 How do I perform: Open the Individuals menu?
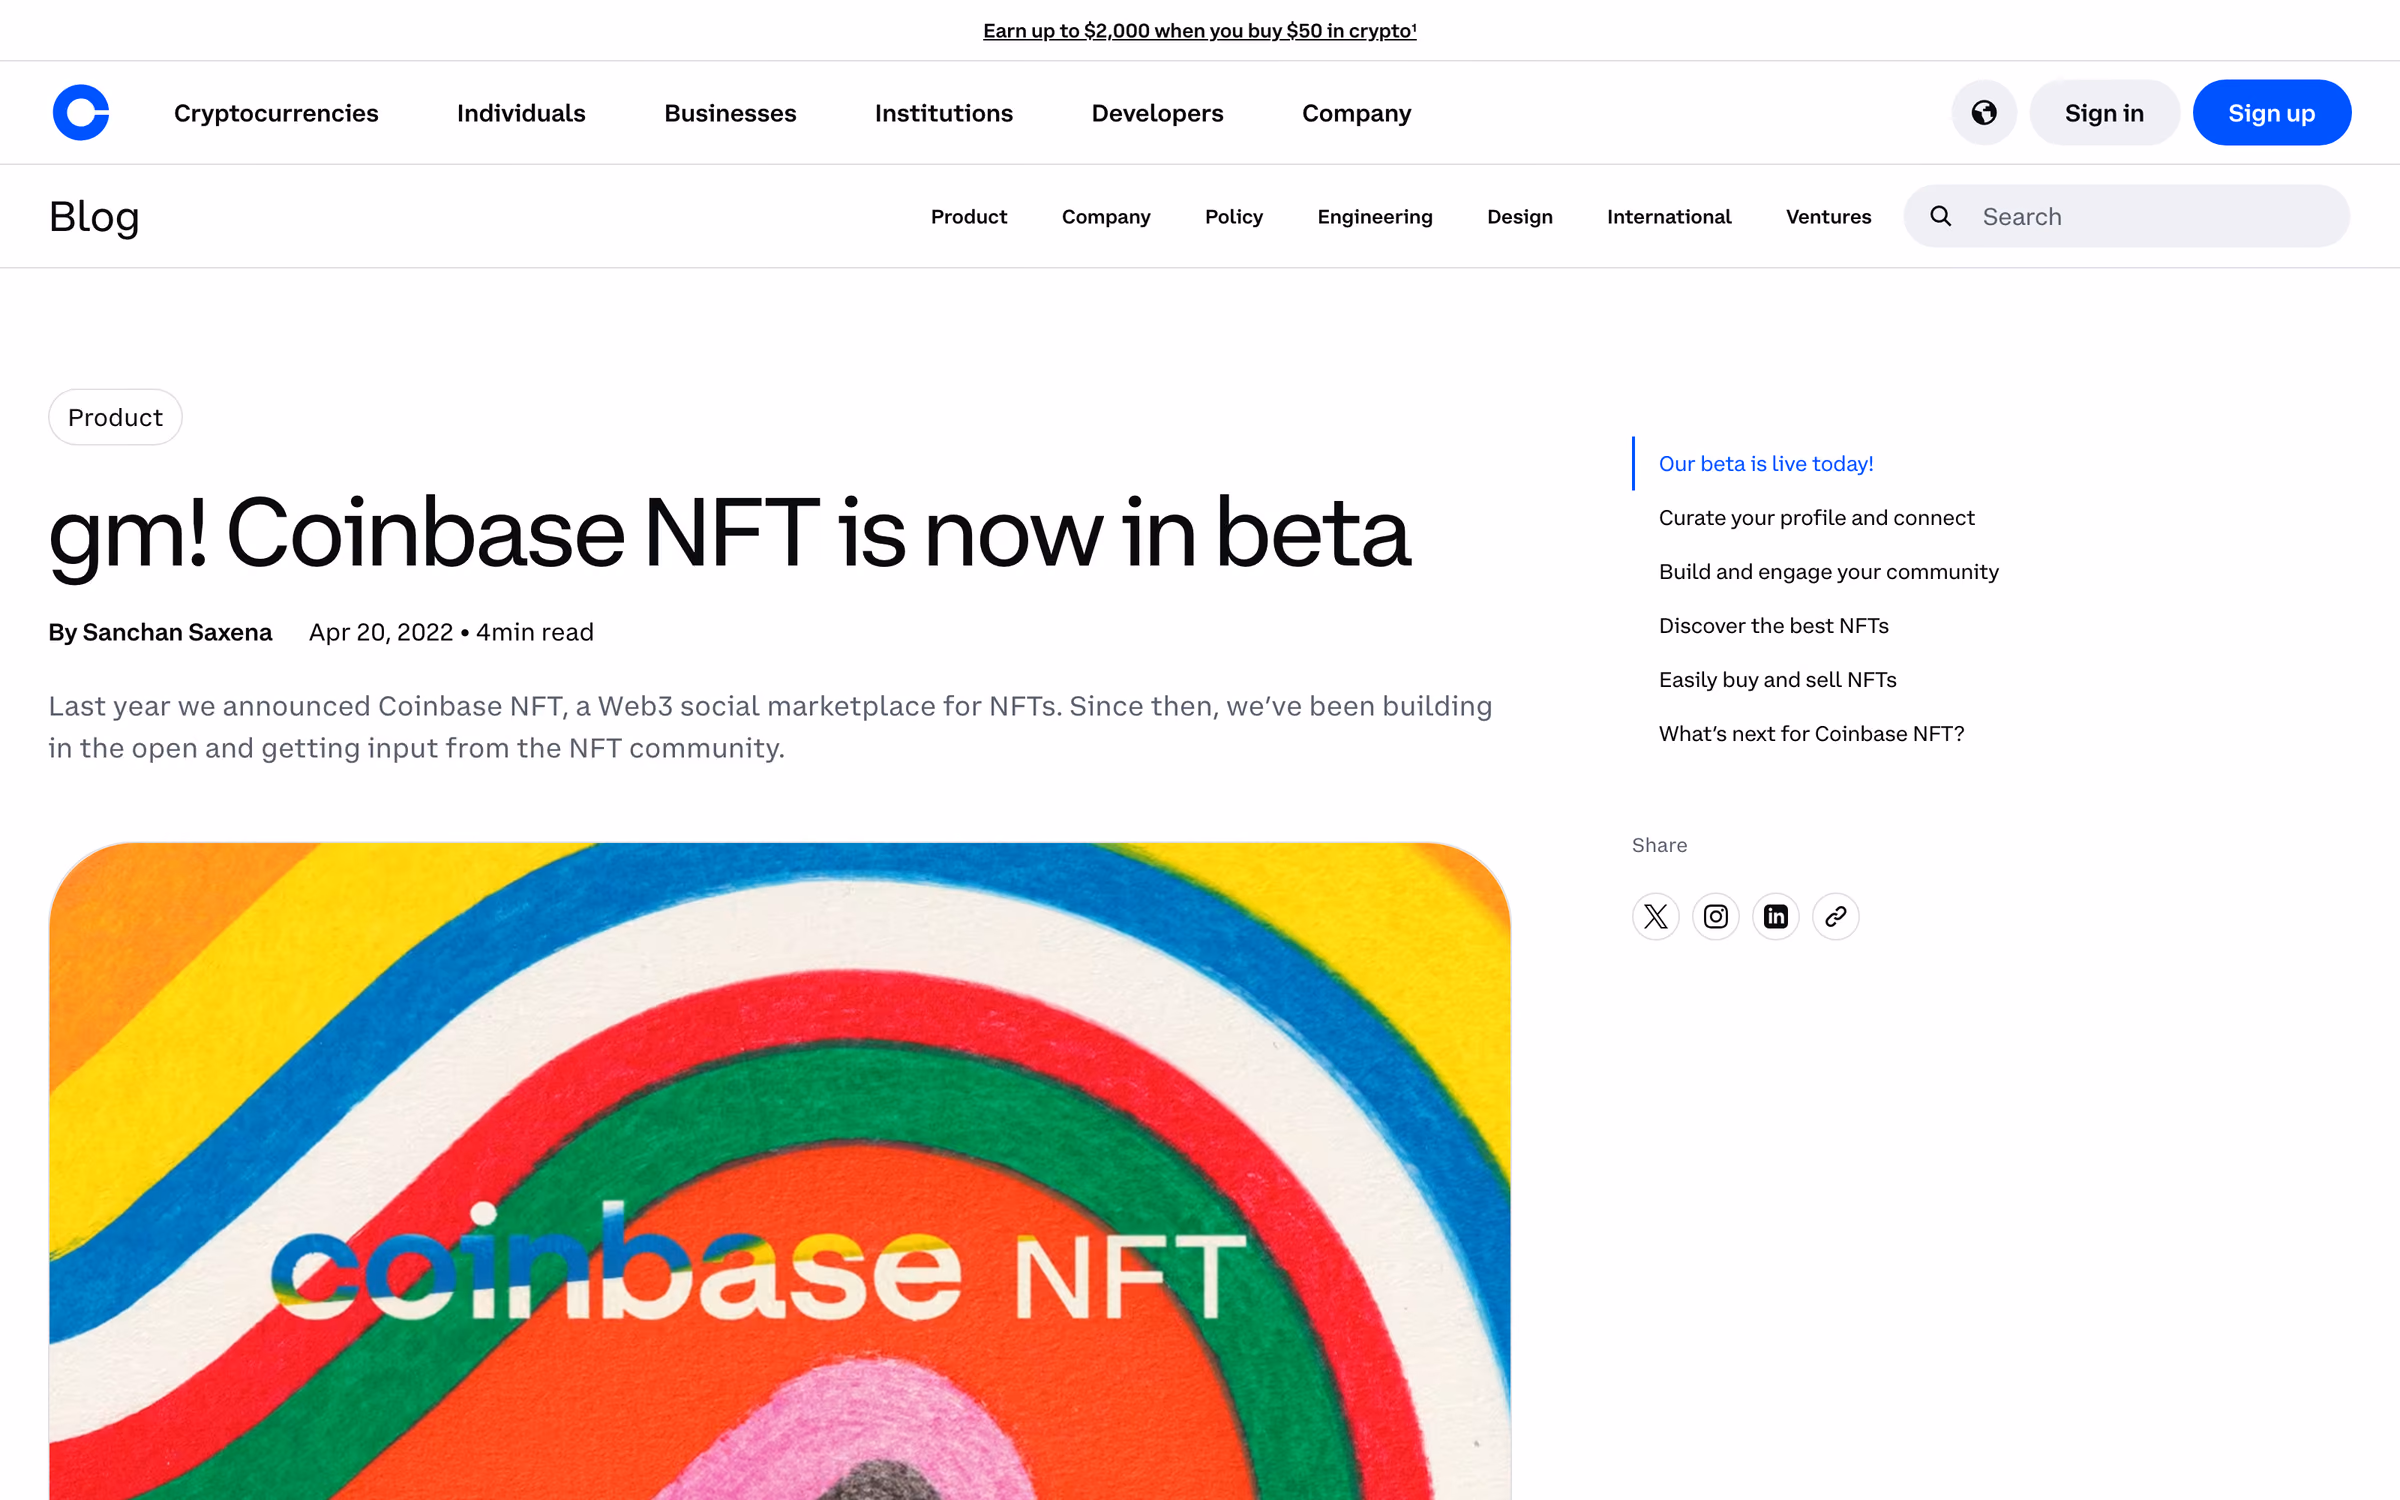click(x=521, y=113)
